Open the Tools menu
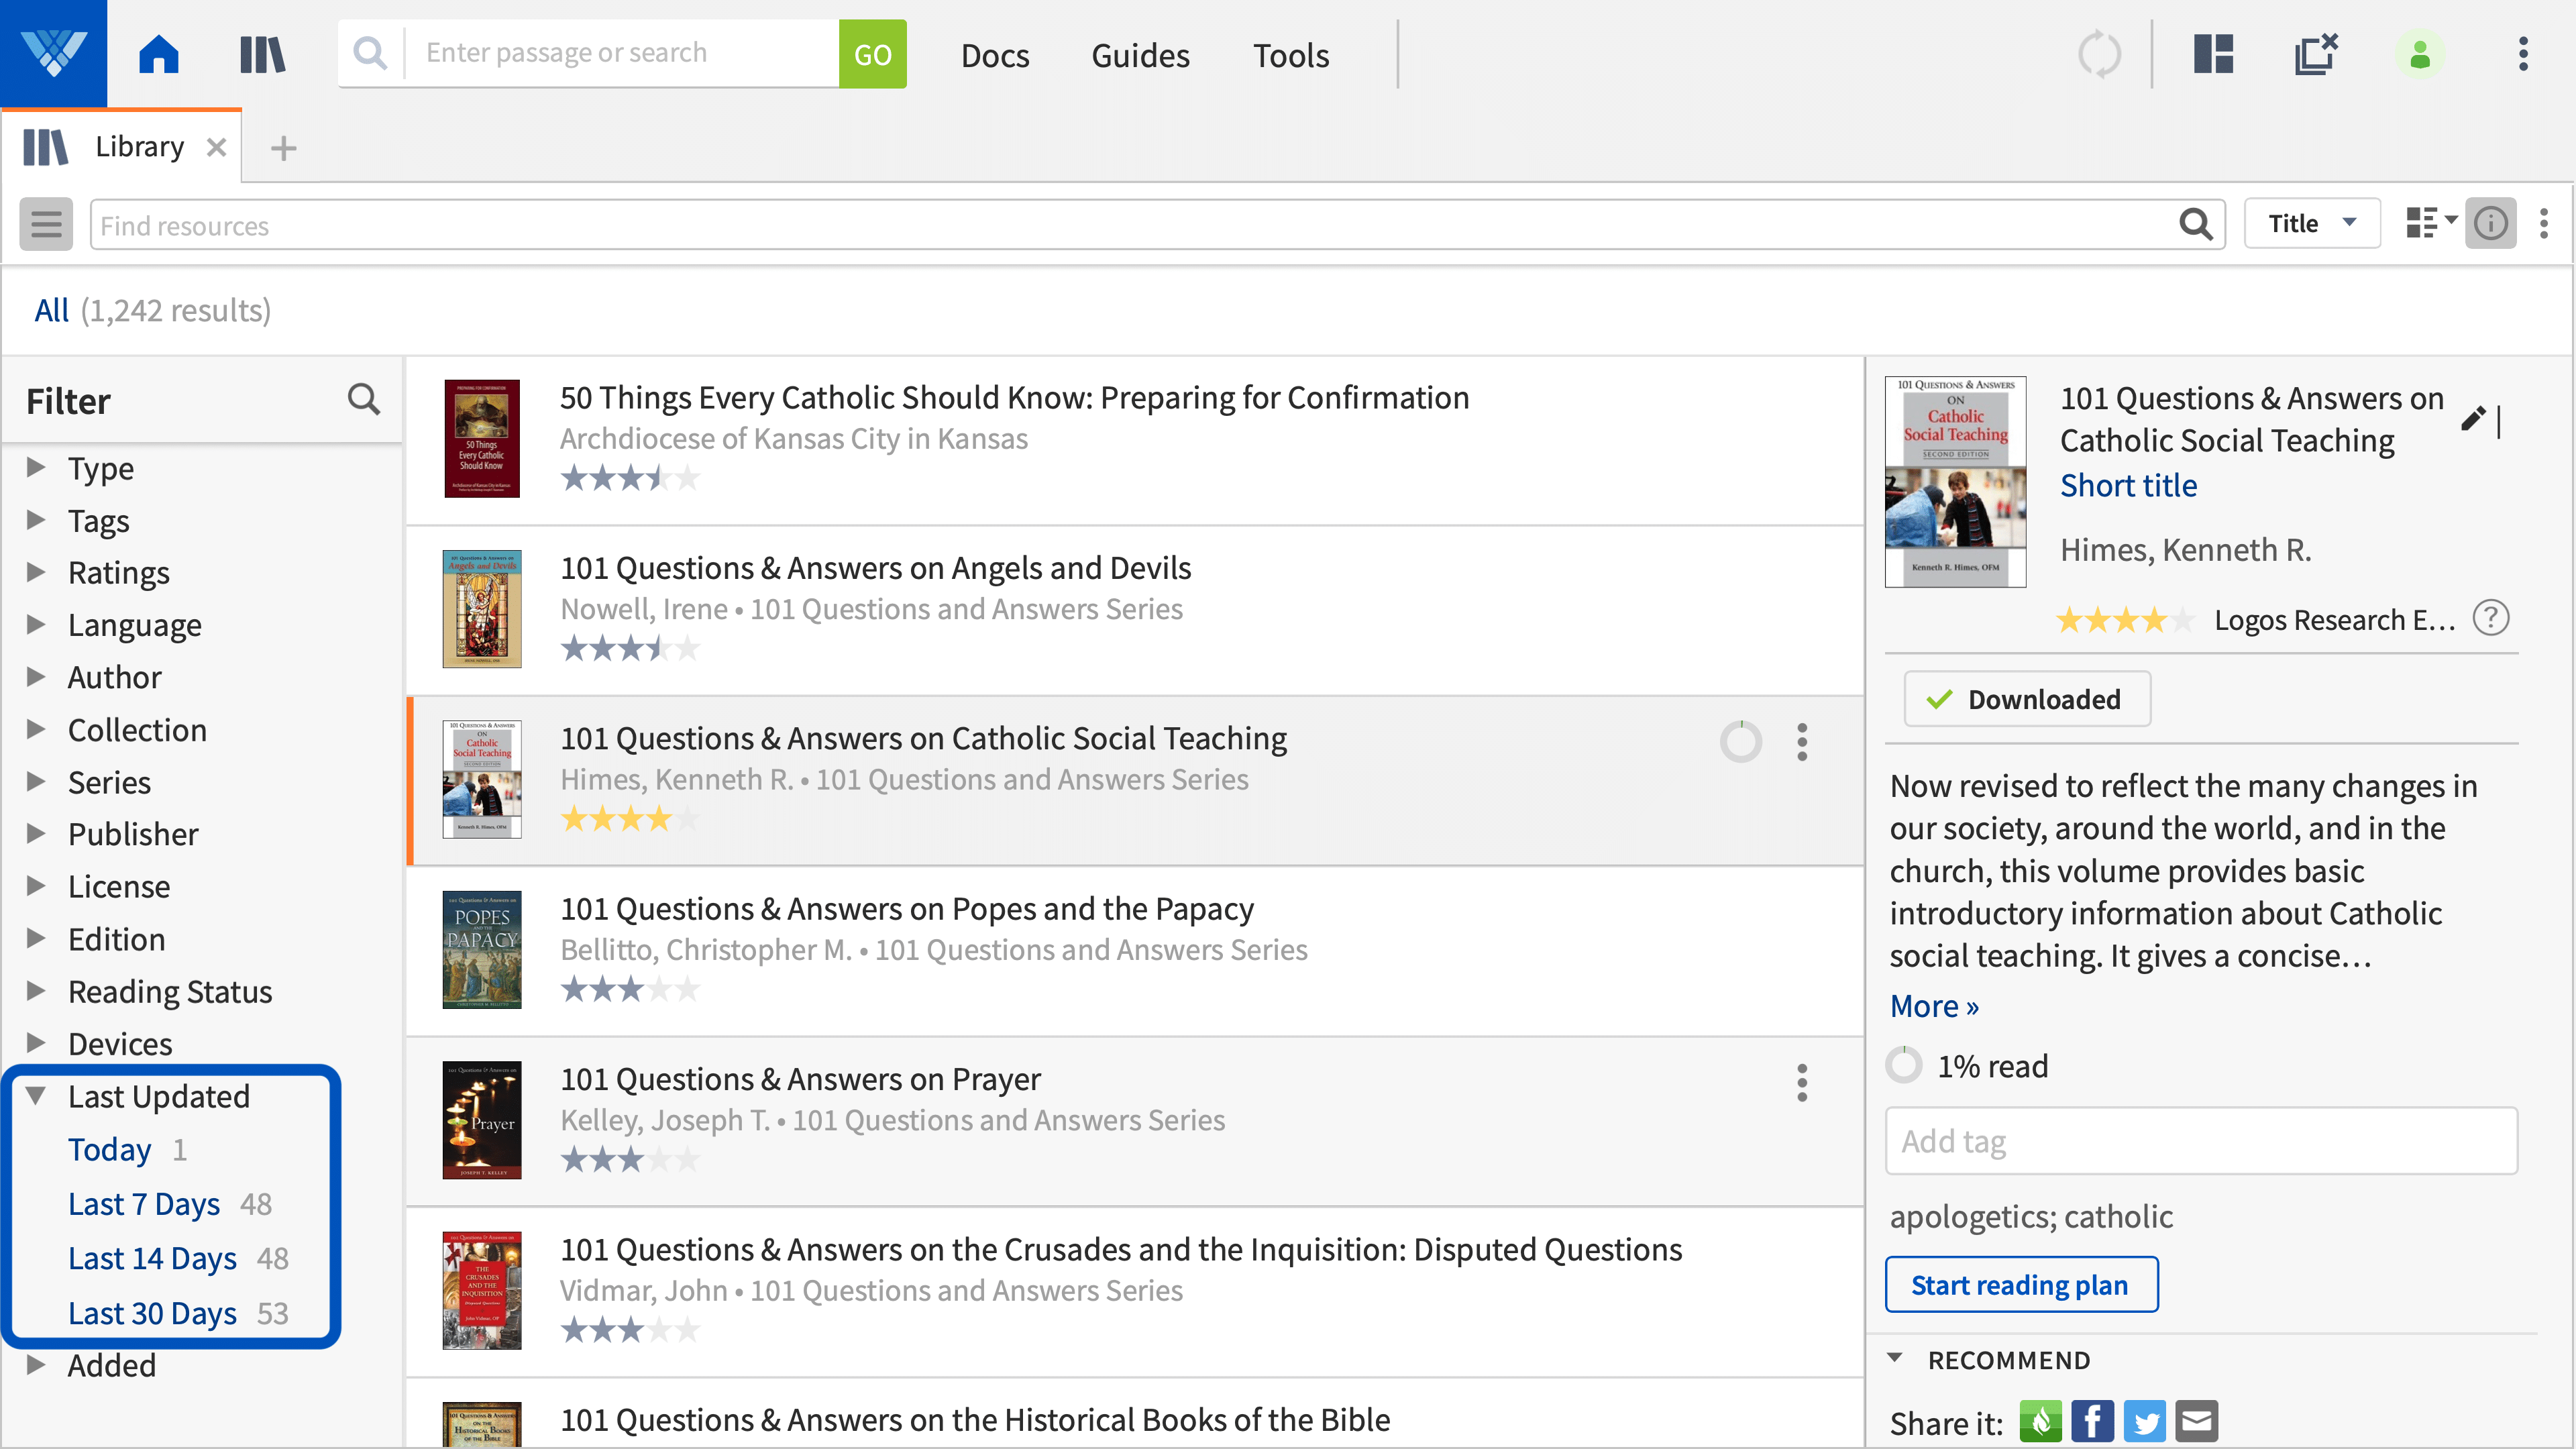This screenshot has width=2576, height=1449. pos(1291,55)
